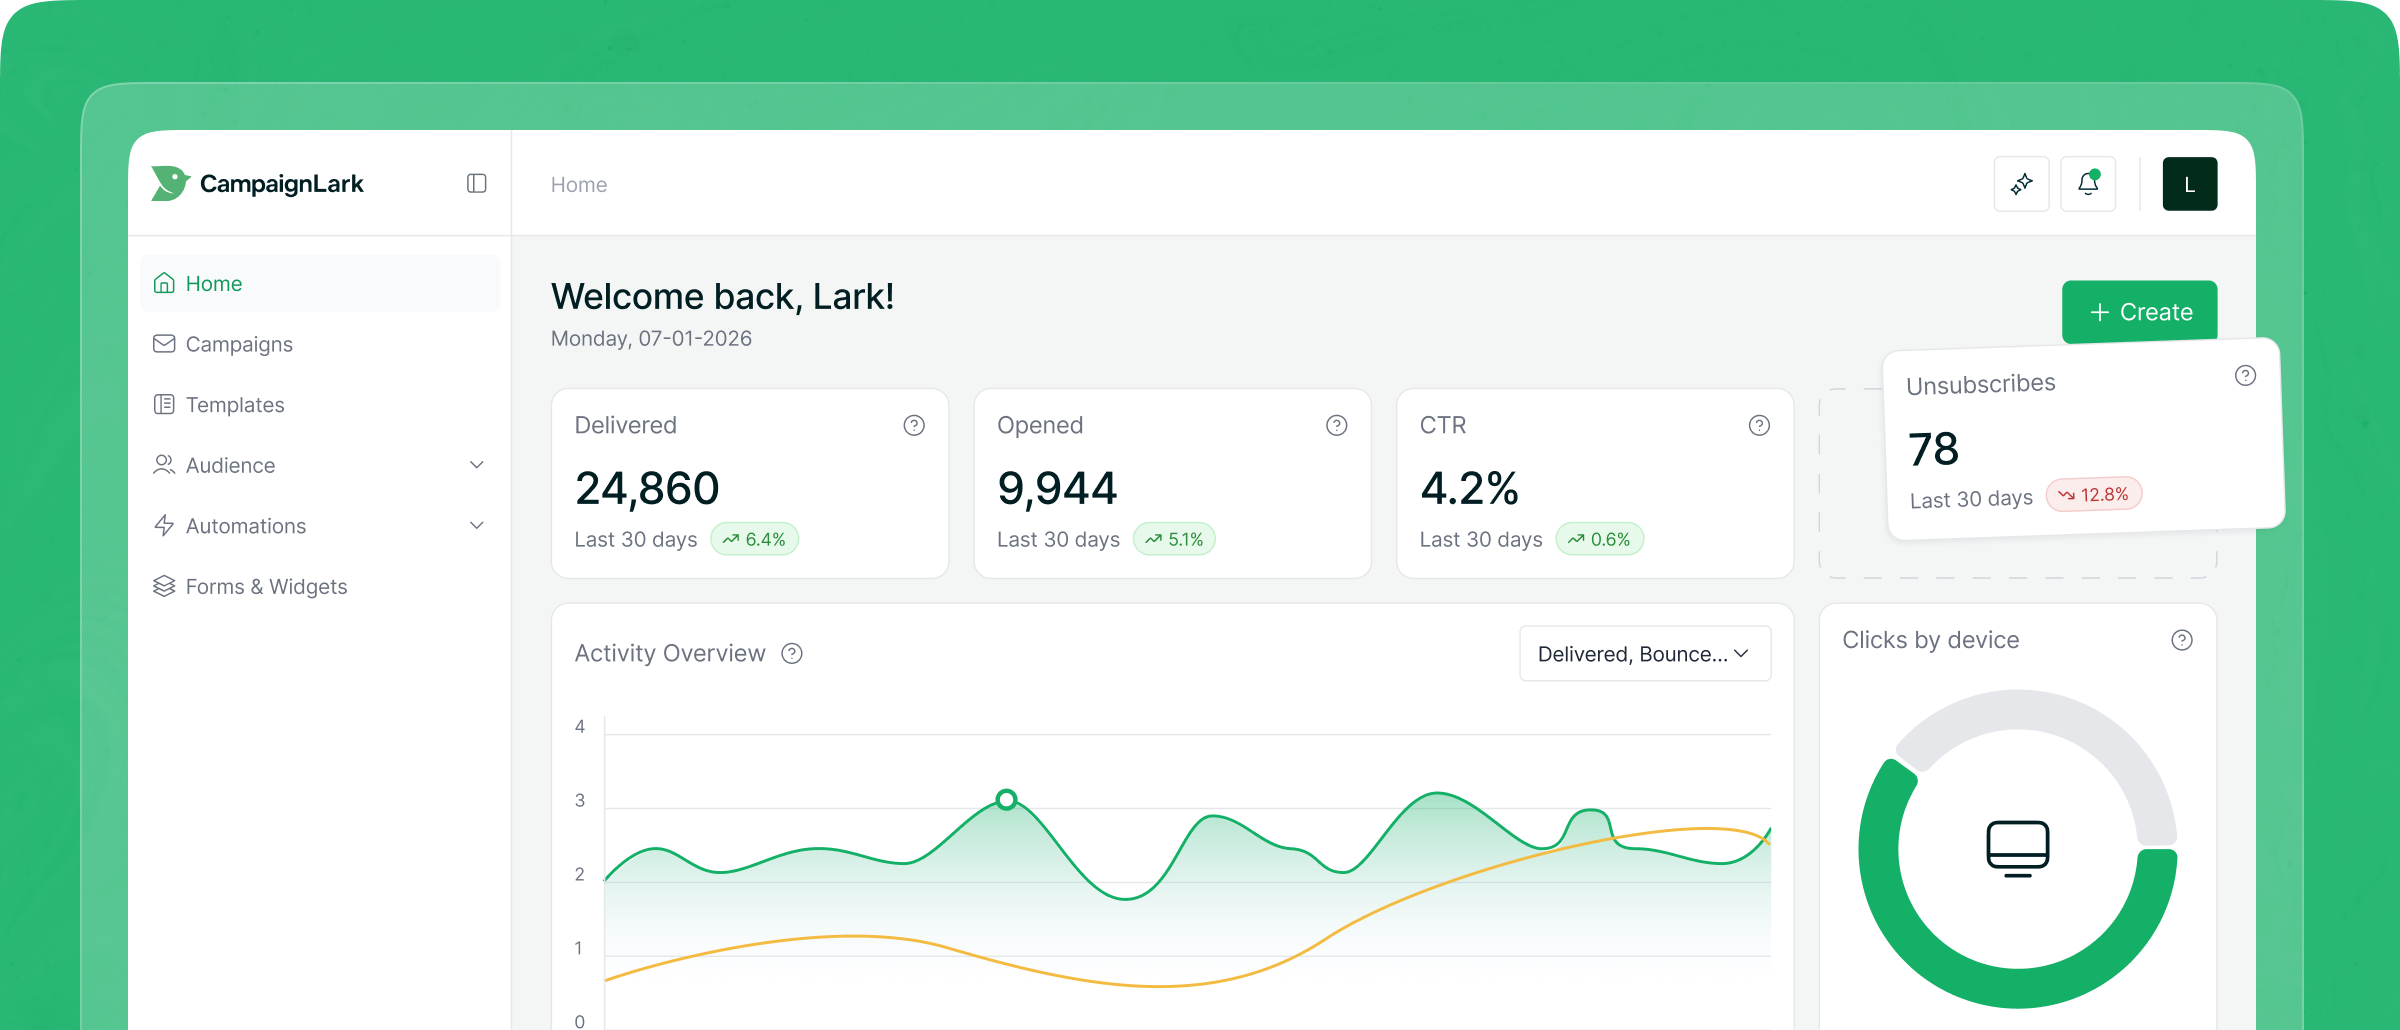
Task: Click the monitor icon inside the device chart
Action: (2016, 848)
